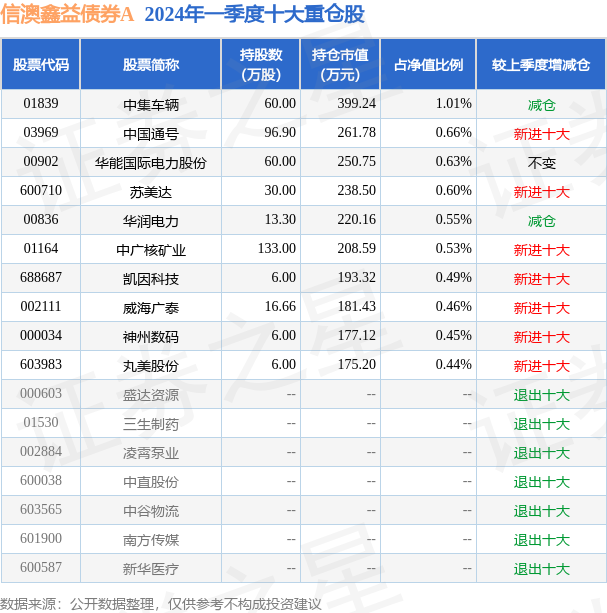
Task: Select stock code 00902
Action: 41,161
